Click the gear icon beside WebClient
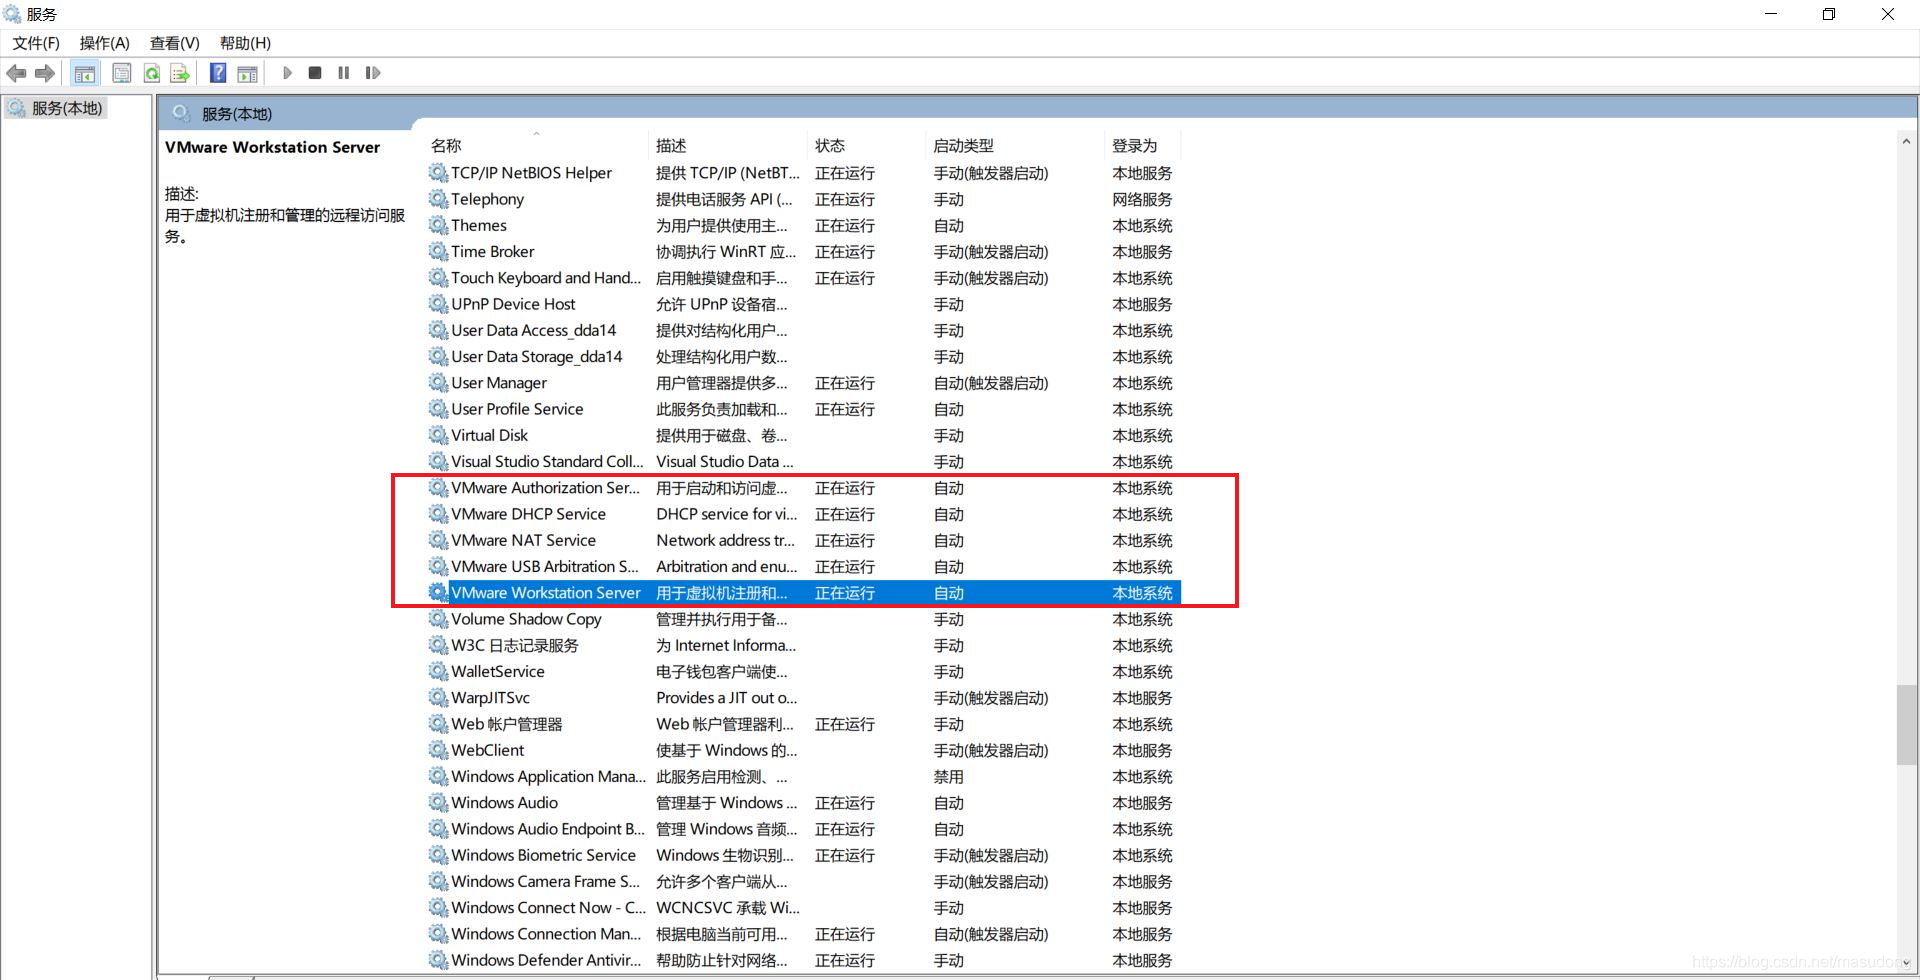 click(438, 750)
